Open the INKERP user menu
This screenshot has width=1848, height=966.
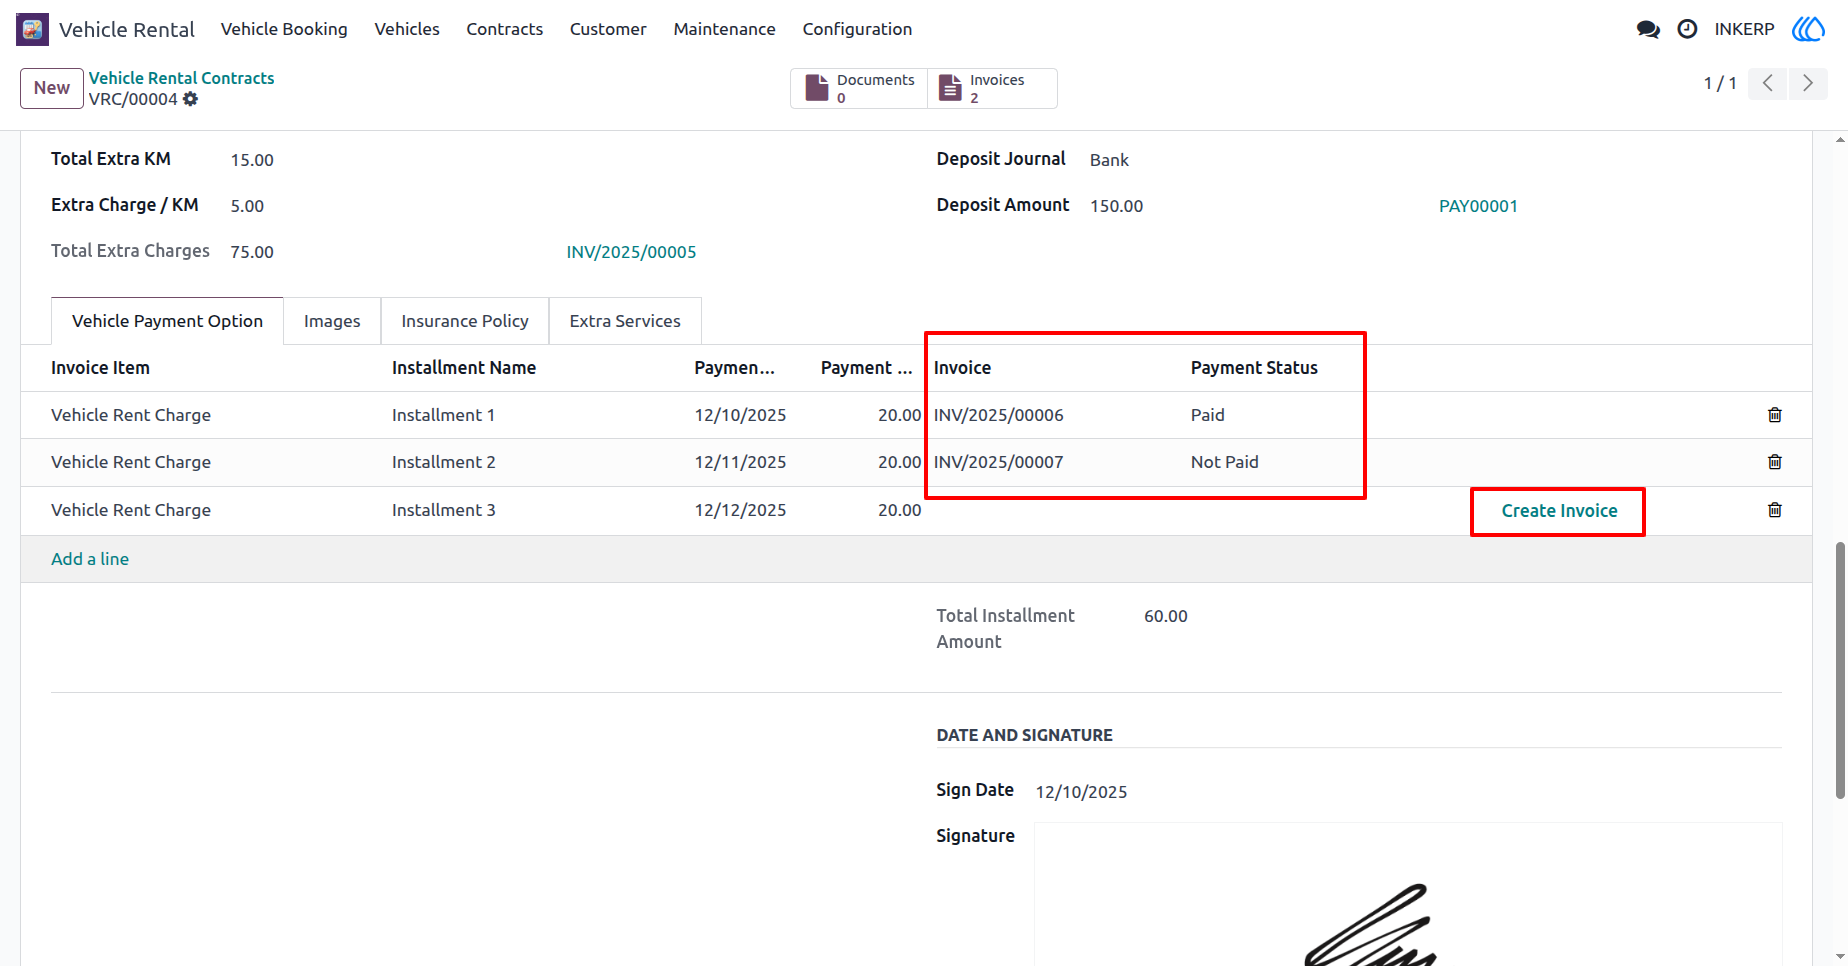tap(1744, 29)
